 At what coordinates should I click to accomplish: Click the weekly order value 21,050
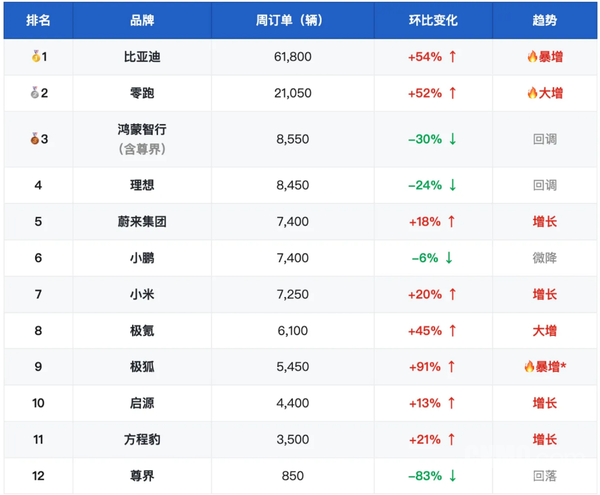click(x=293, y=93)
